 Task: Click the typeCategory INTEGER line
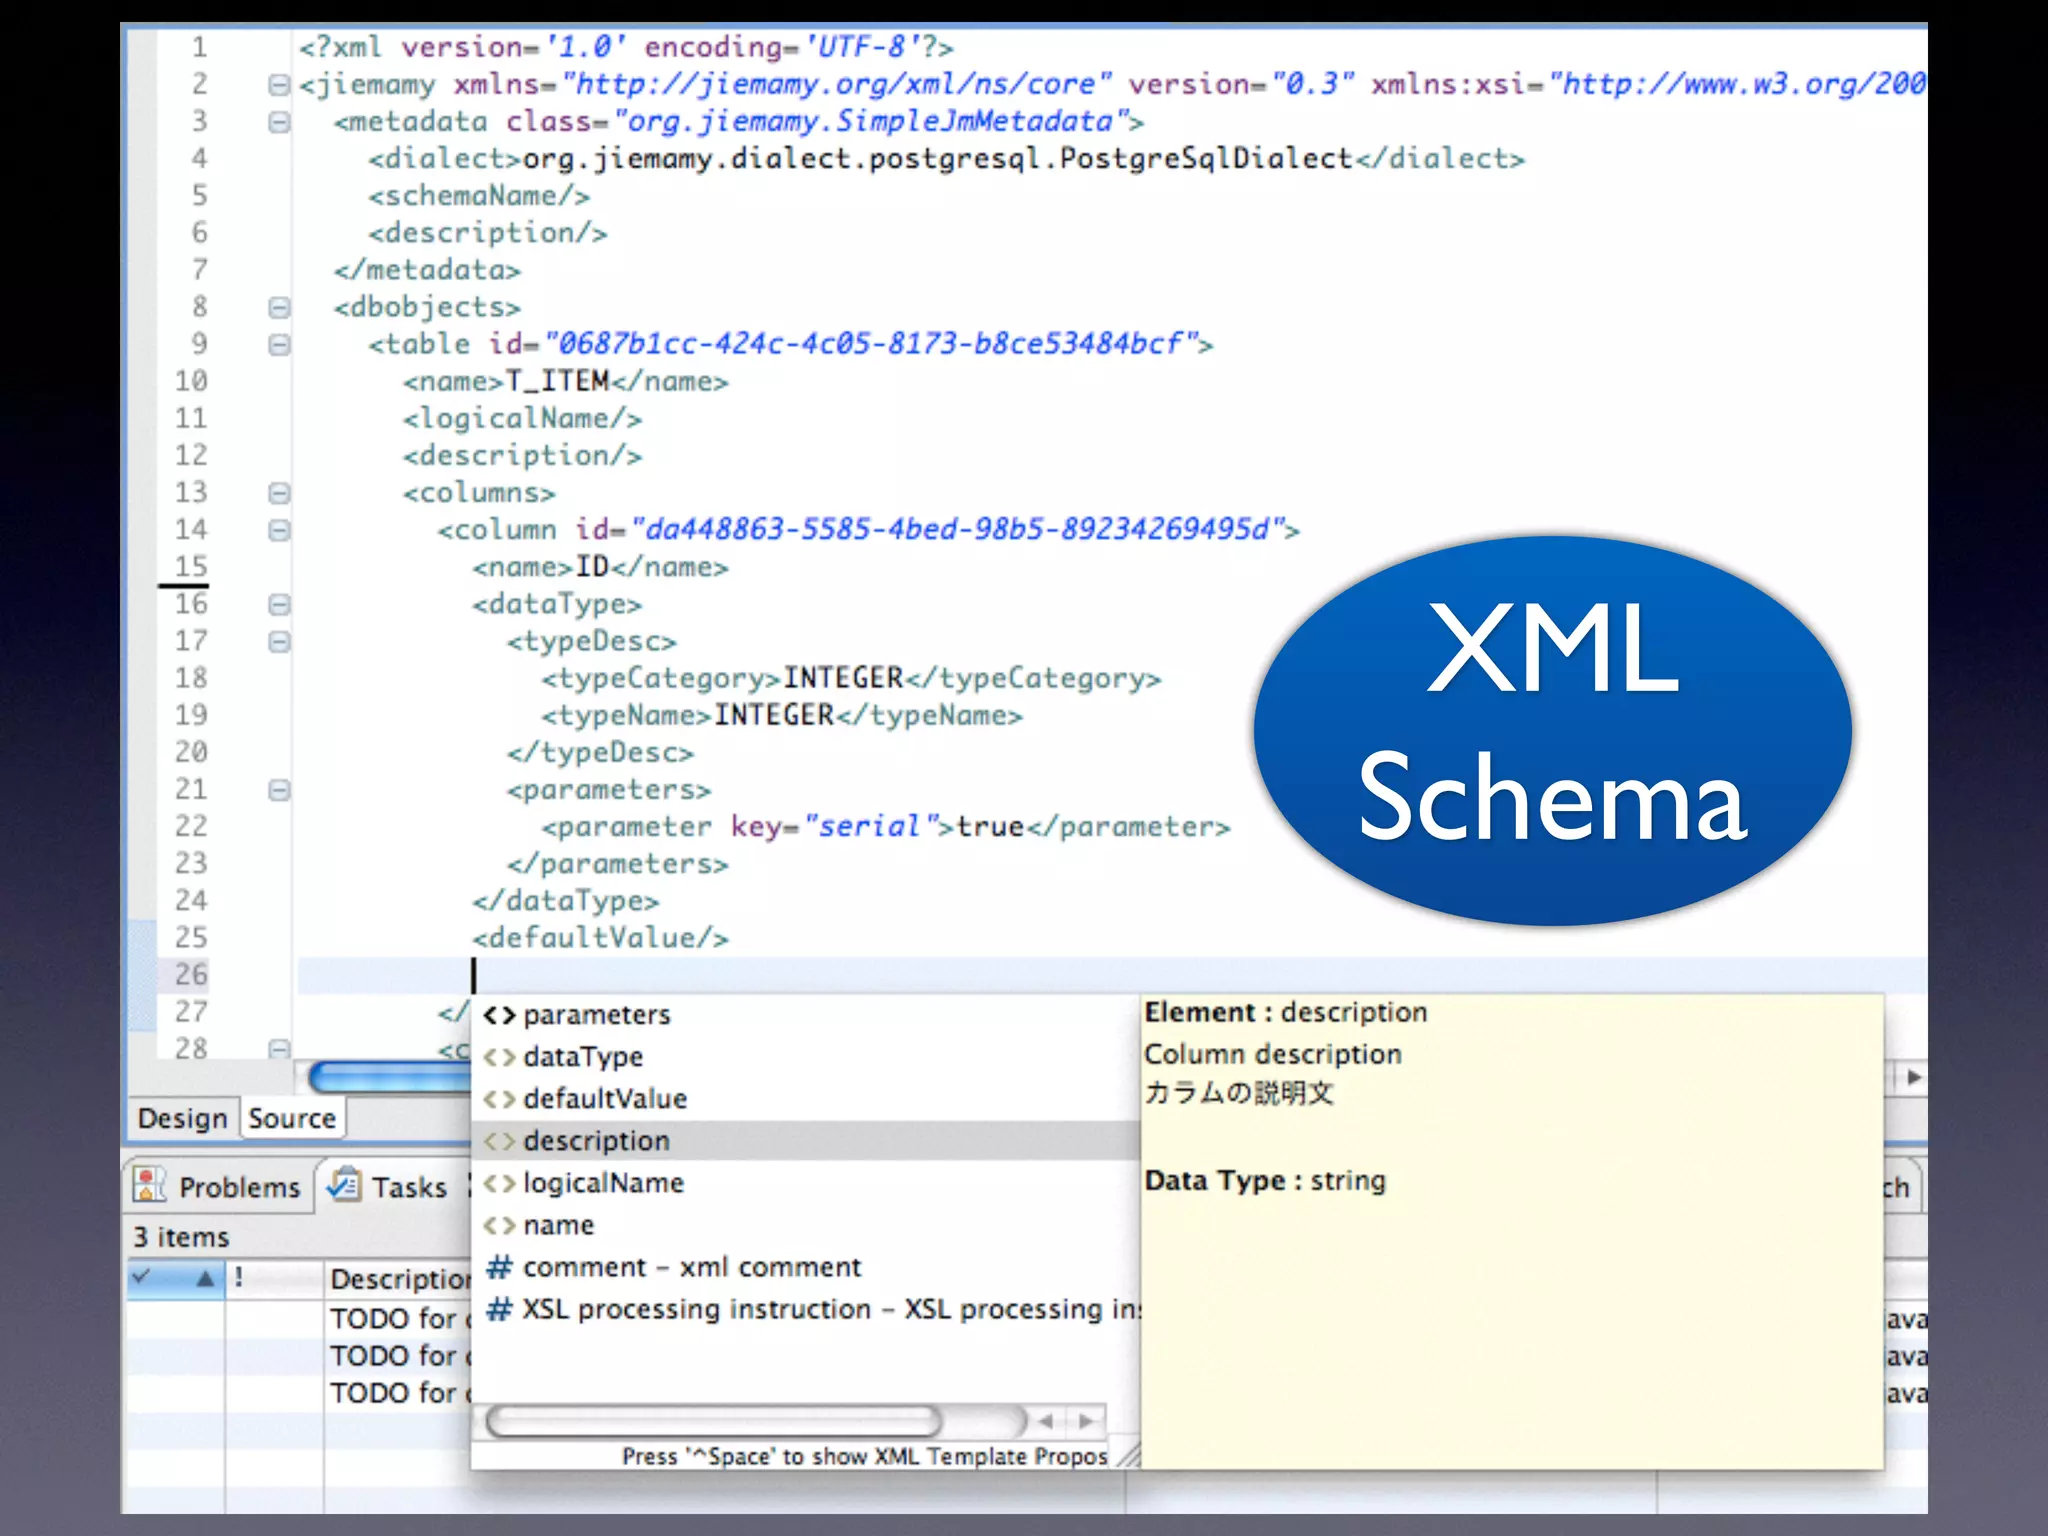click(x=851, y=678)
